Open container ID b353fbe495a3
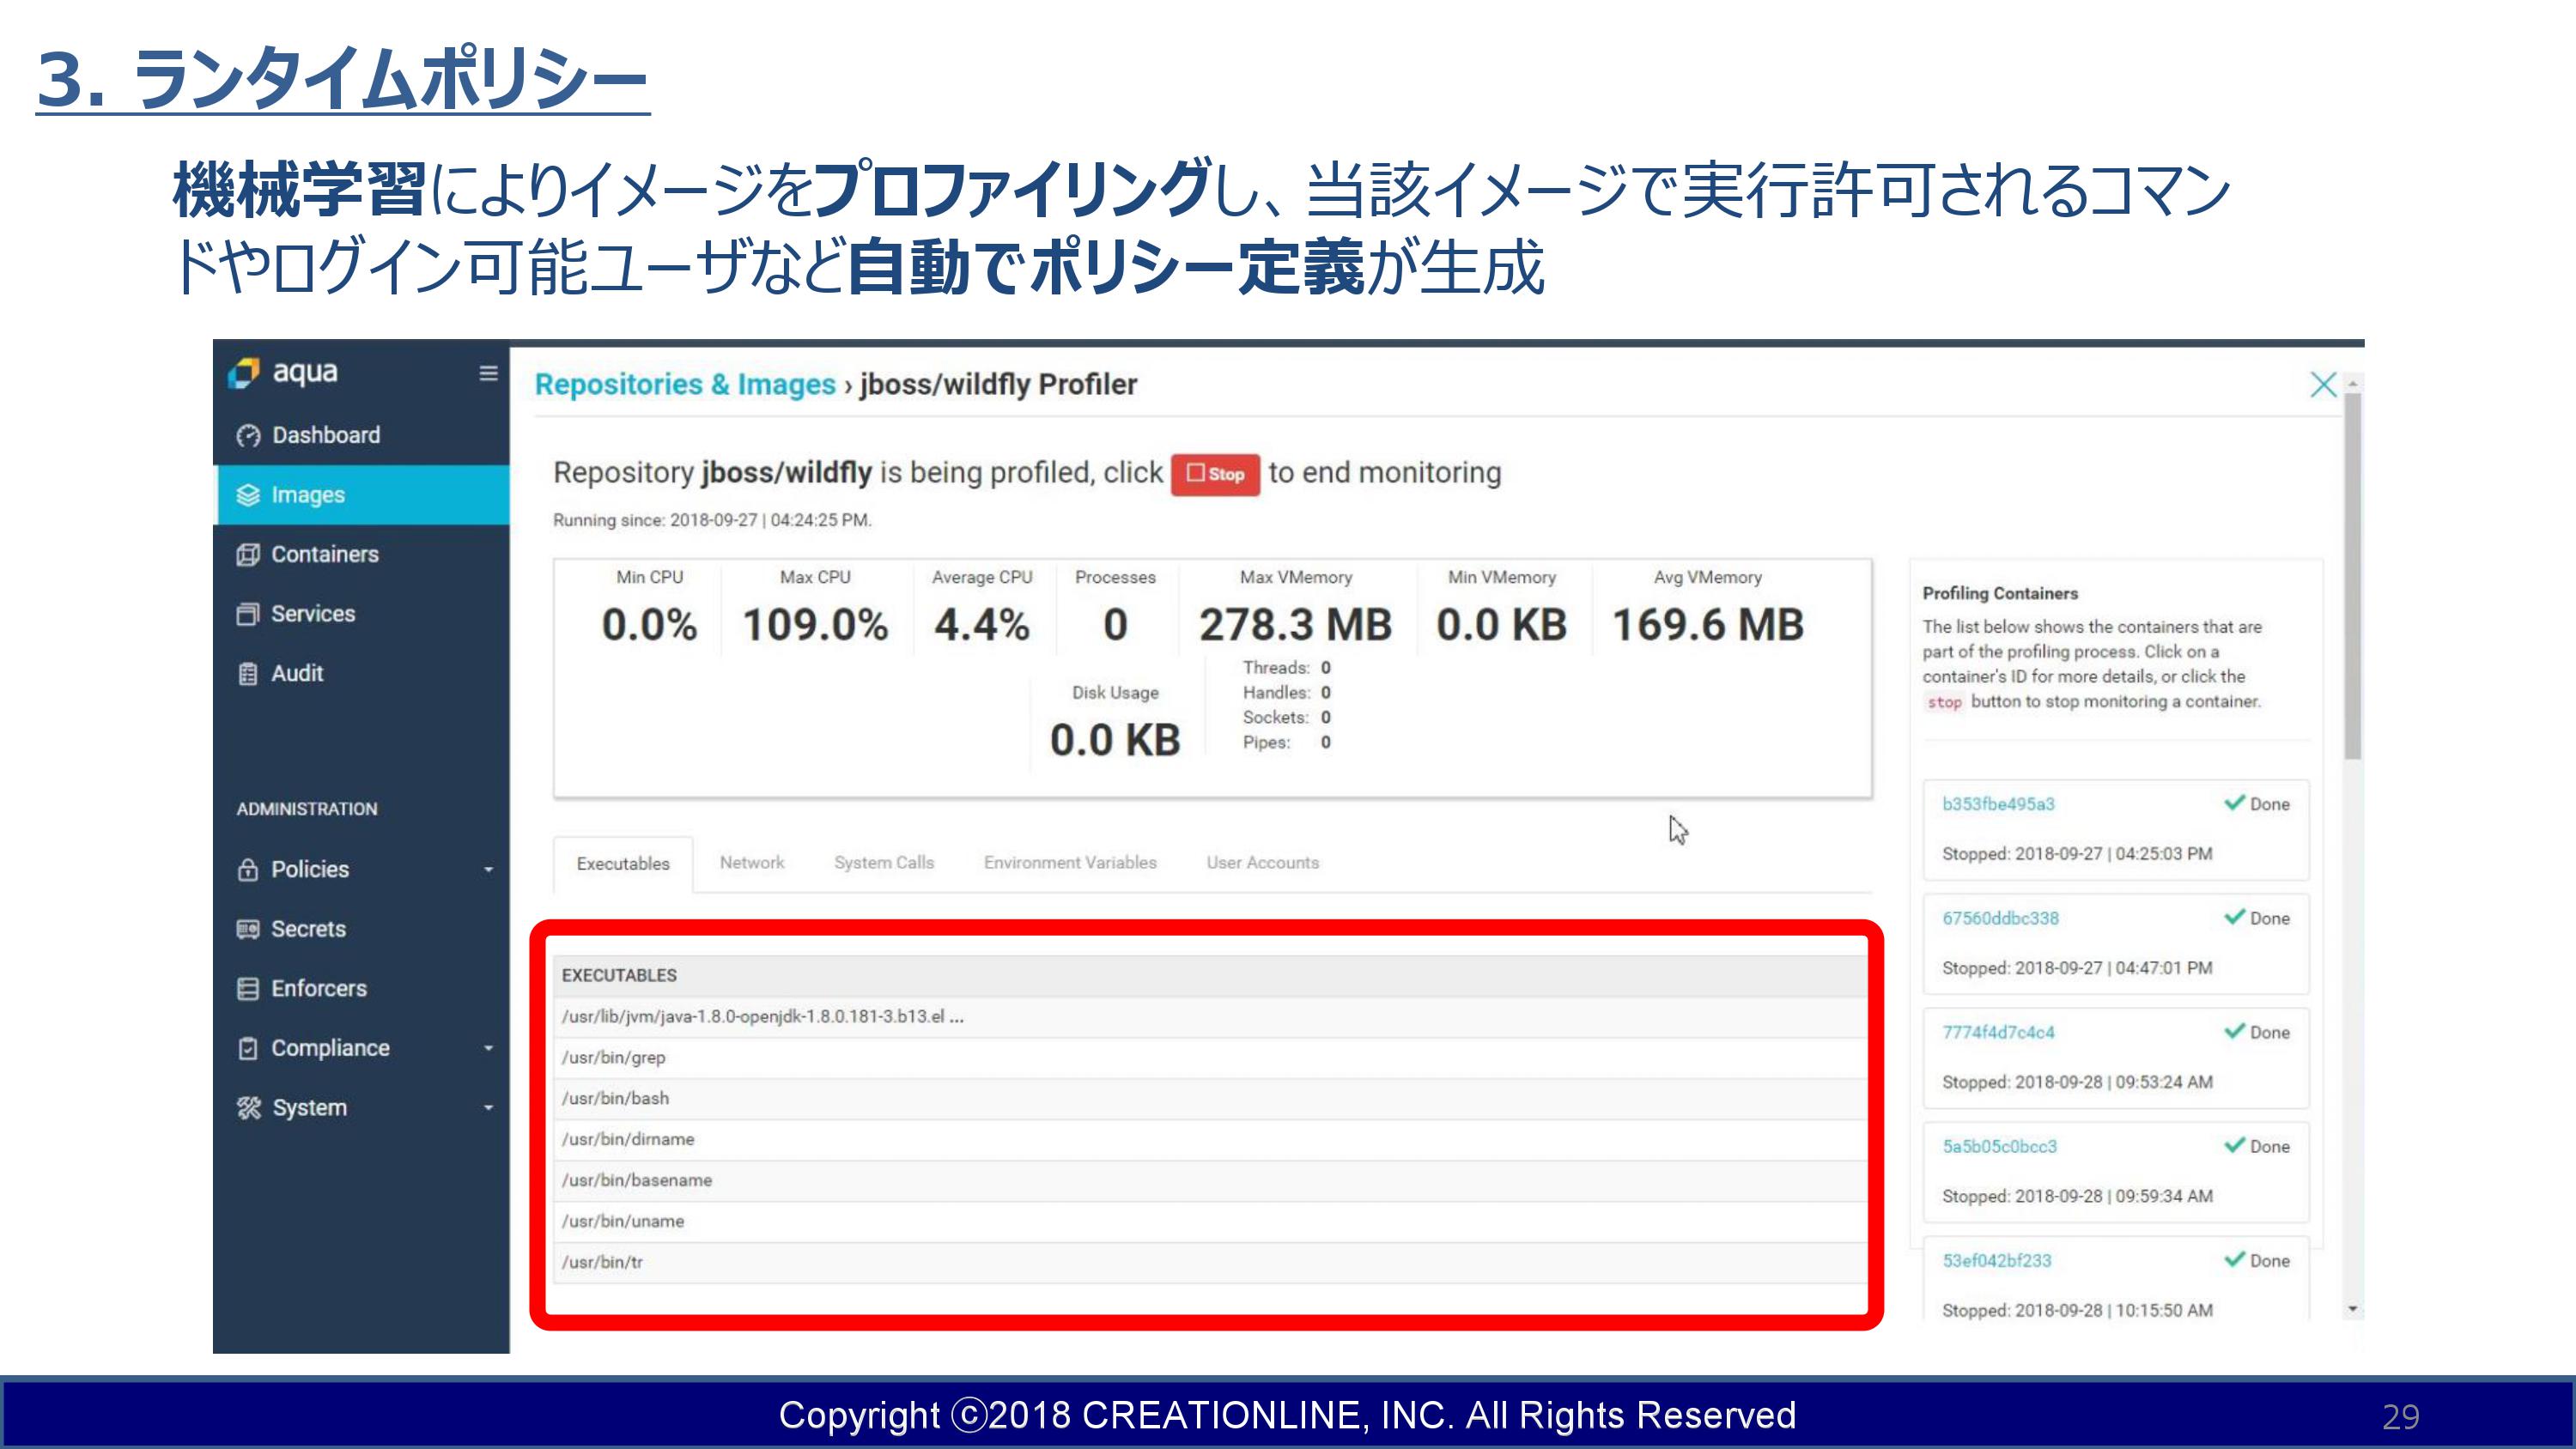Image resolution: width=2576 pixels, height=1449 pixels. (x=1998, y=804)
